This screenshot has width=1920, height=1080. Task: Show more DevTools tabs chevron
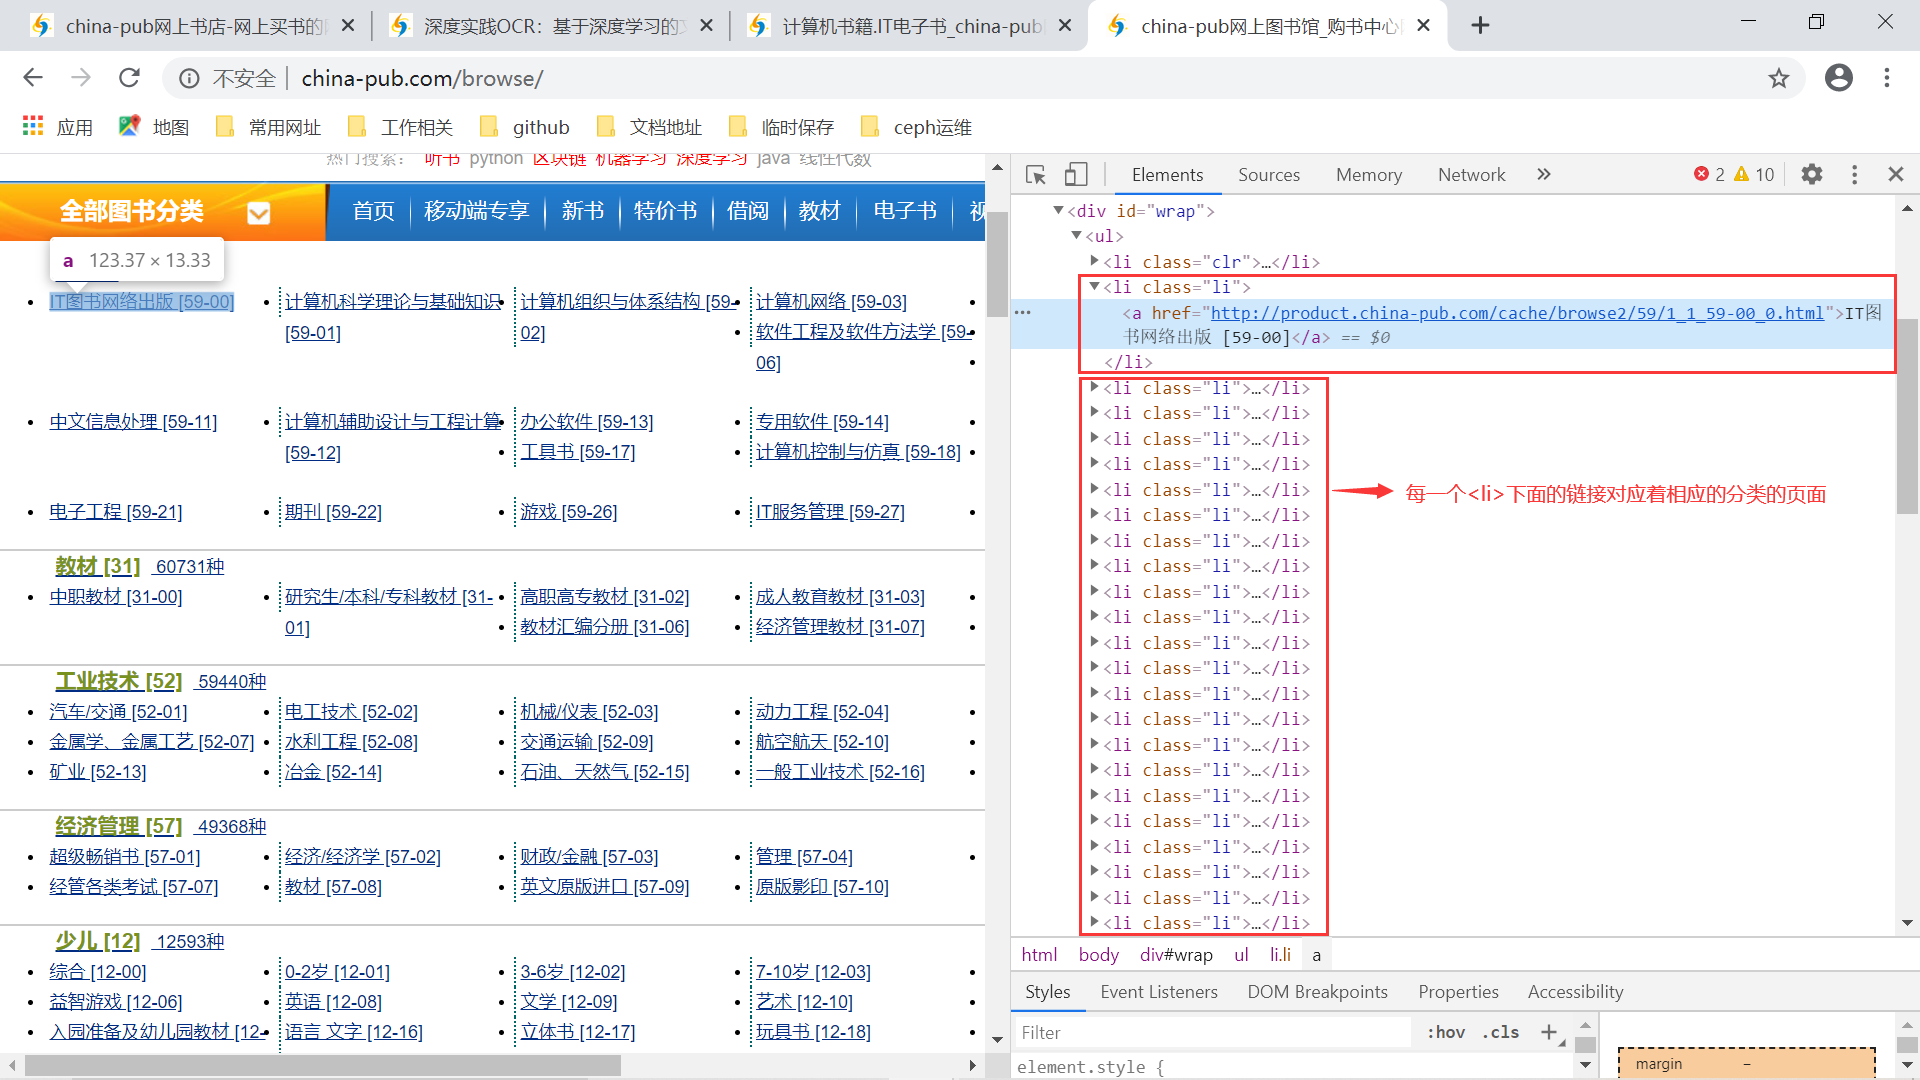(1544, 175)
